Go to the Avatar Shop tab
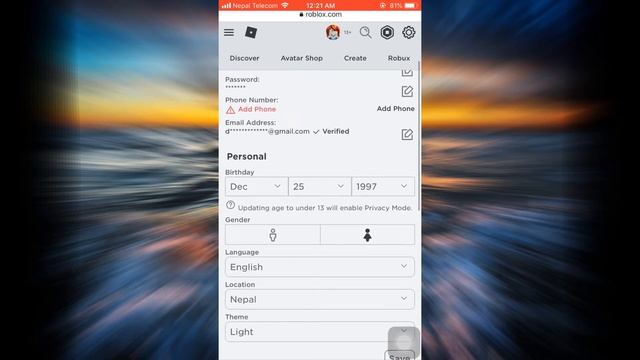640x360 pixels. pyautogui.click(x=302, y=58)
